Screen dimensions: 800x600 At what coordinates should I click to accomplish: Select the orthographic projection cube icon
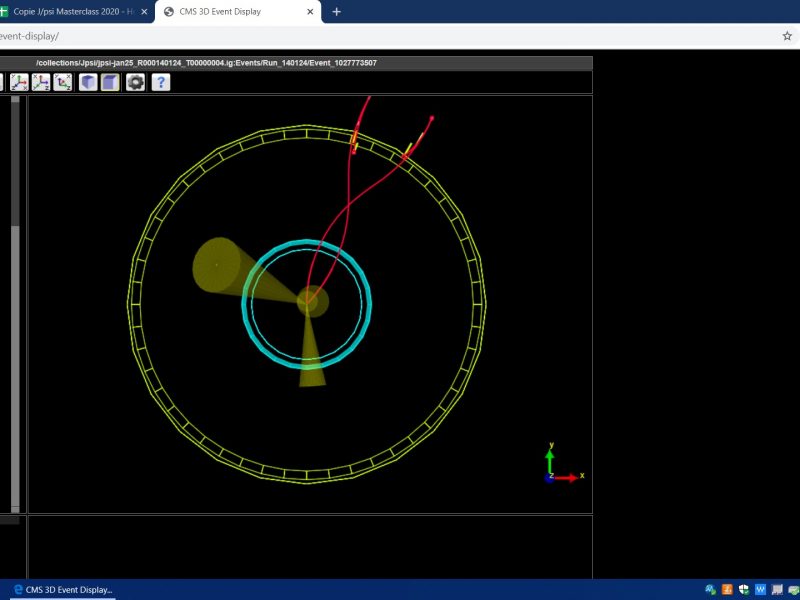point(111,82)
